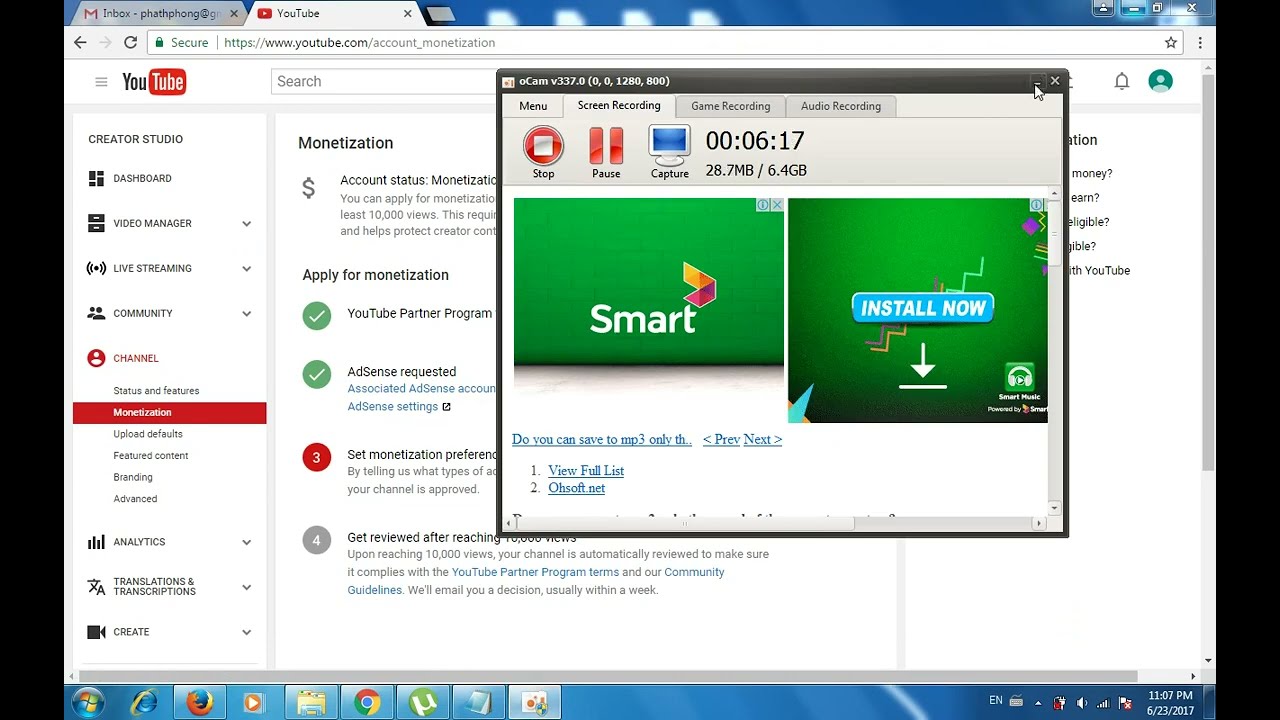Expand the TRANSLATIONS & TRANSCRIPTIONS chevron

click(246, 587)
